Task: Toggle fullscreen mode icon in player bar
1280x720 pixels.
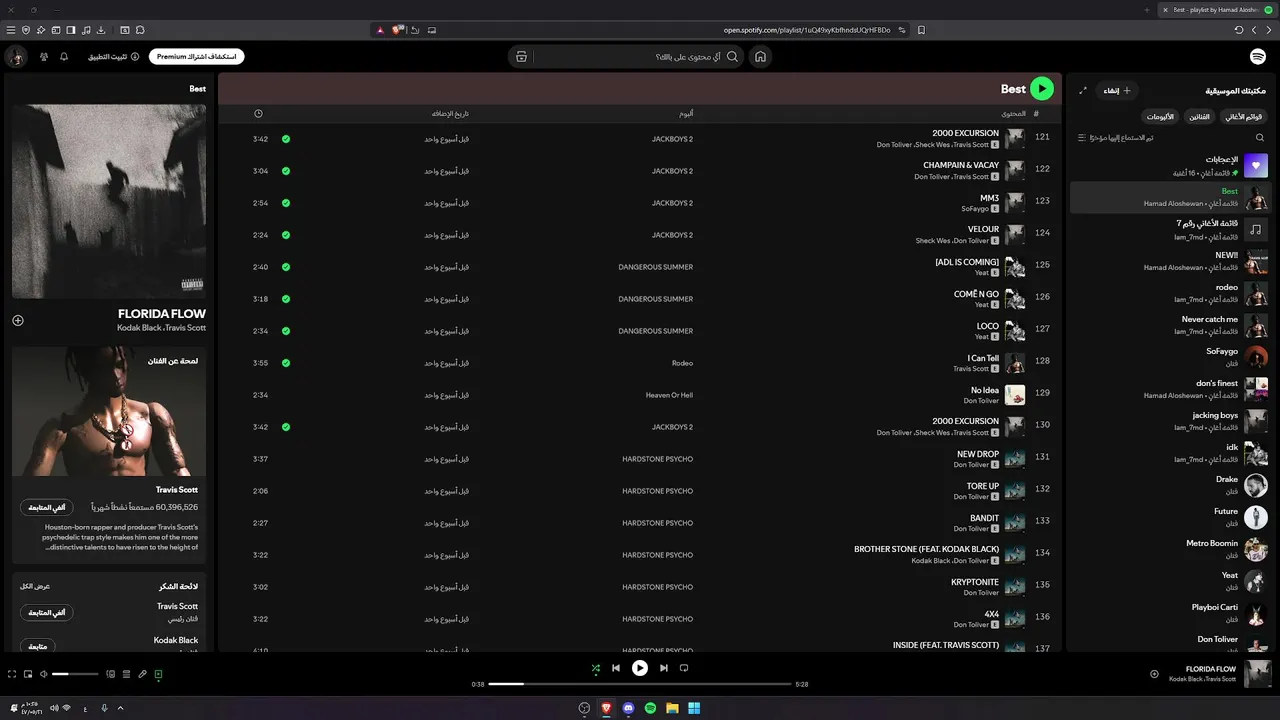Action: click(12, 674)
